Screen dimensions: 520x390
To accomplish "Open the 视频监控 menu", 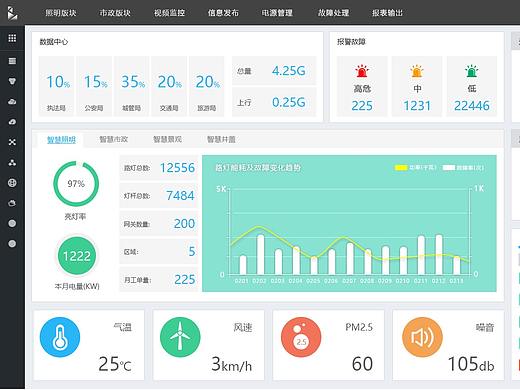I will 169,13.
